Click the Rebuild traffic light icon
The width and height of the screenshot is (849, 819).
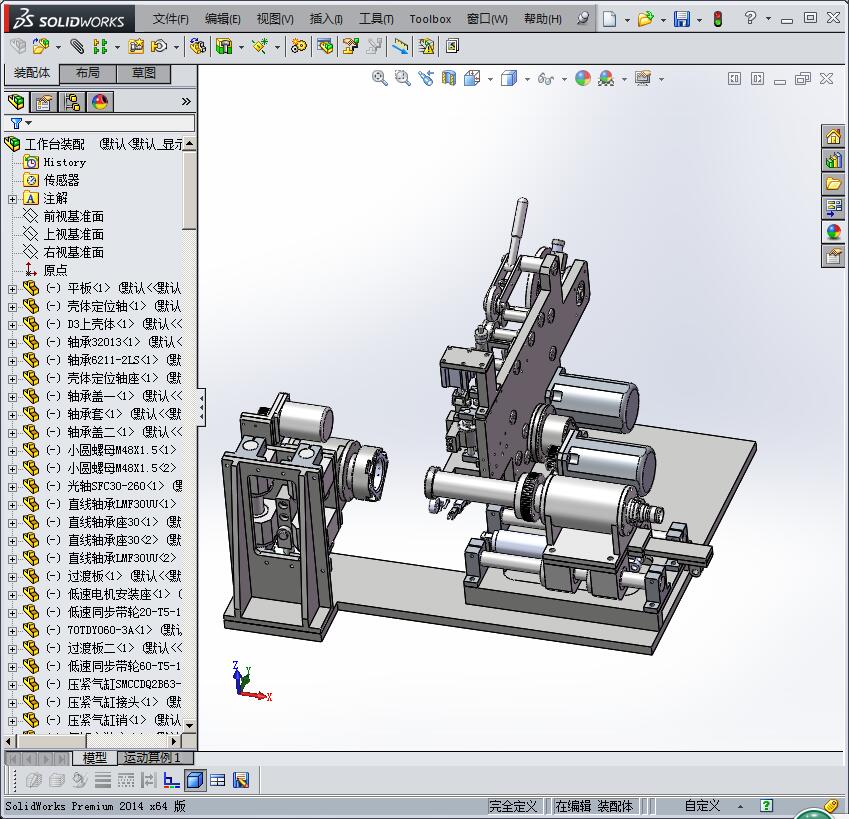click(718, 19)
